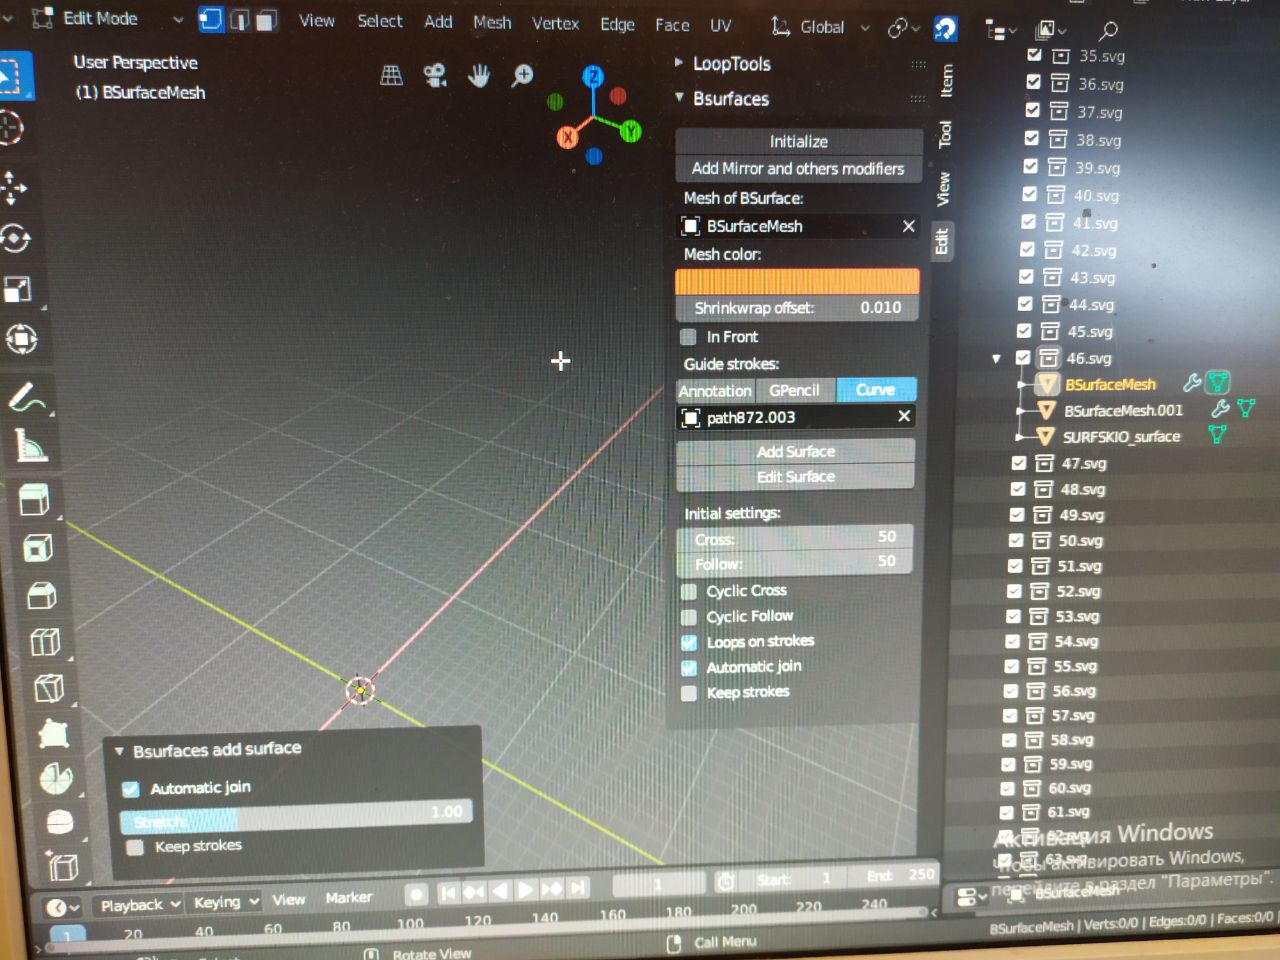The width and height of the screenshot is (1280, 960).
Task: Toggle camera view icon
Action: tap(435, 76)
